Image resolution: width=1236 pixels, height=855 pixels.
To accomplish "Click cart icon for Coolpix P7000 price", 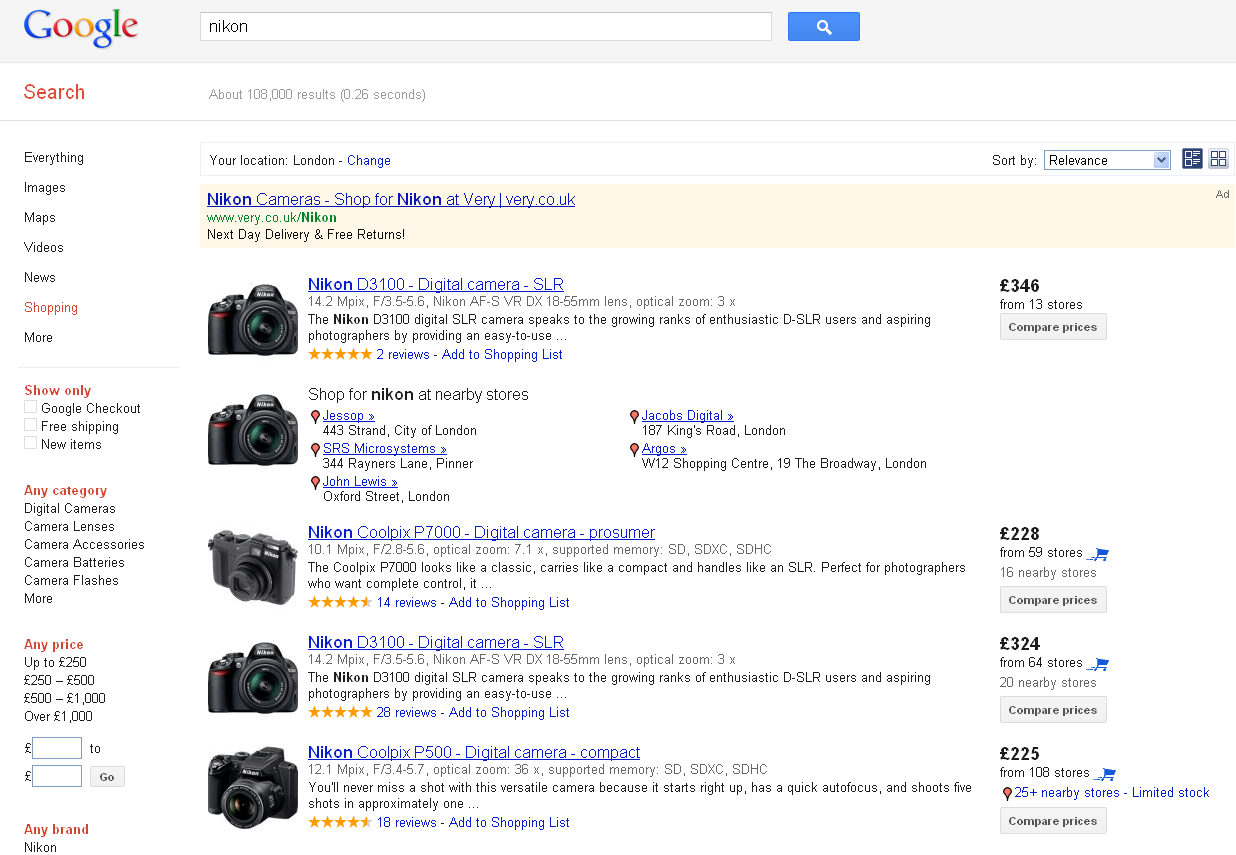I will (1099, 553).
